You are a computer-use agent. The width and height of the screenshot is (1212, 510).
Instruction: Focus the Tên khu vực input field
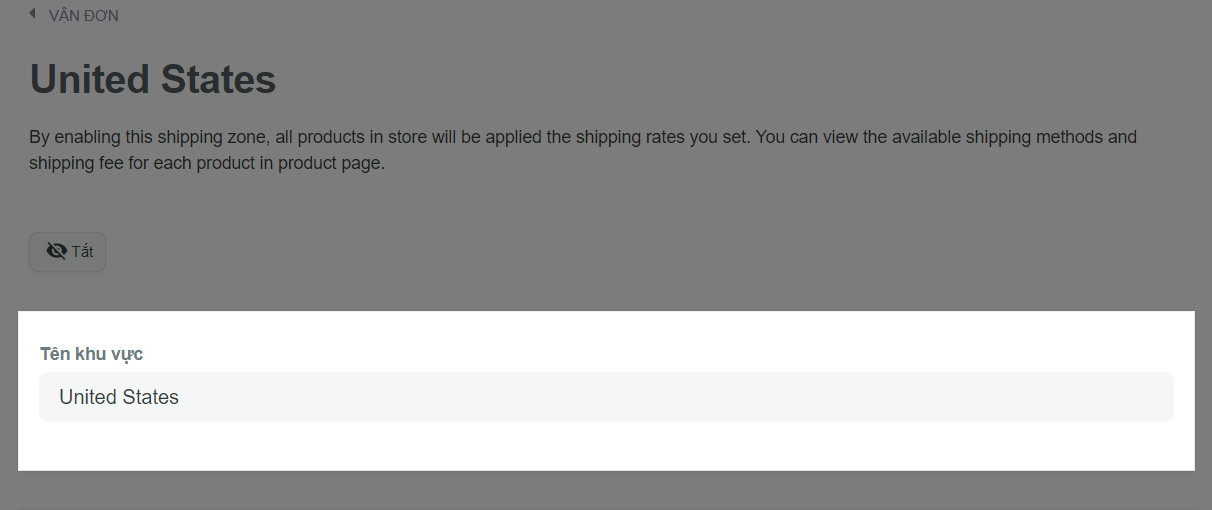click(606, 397)
